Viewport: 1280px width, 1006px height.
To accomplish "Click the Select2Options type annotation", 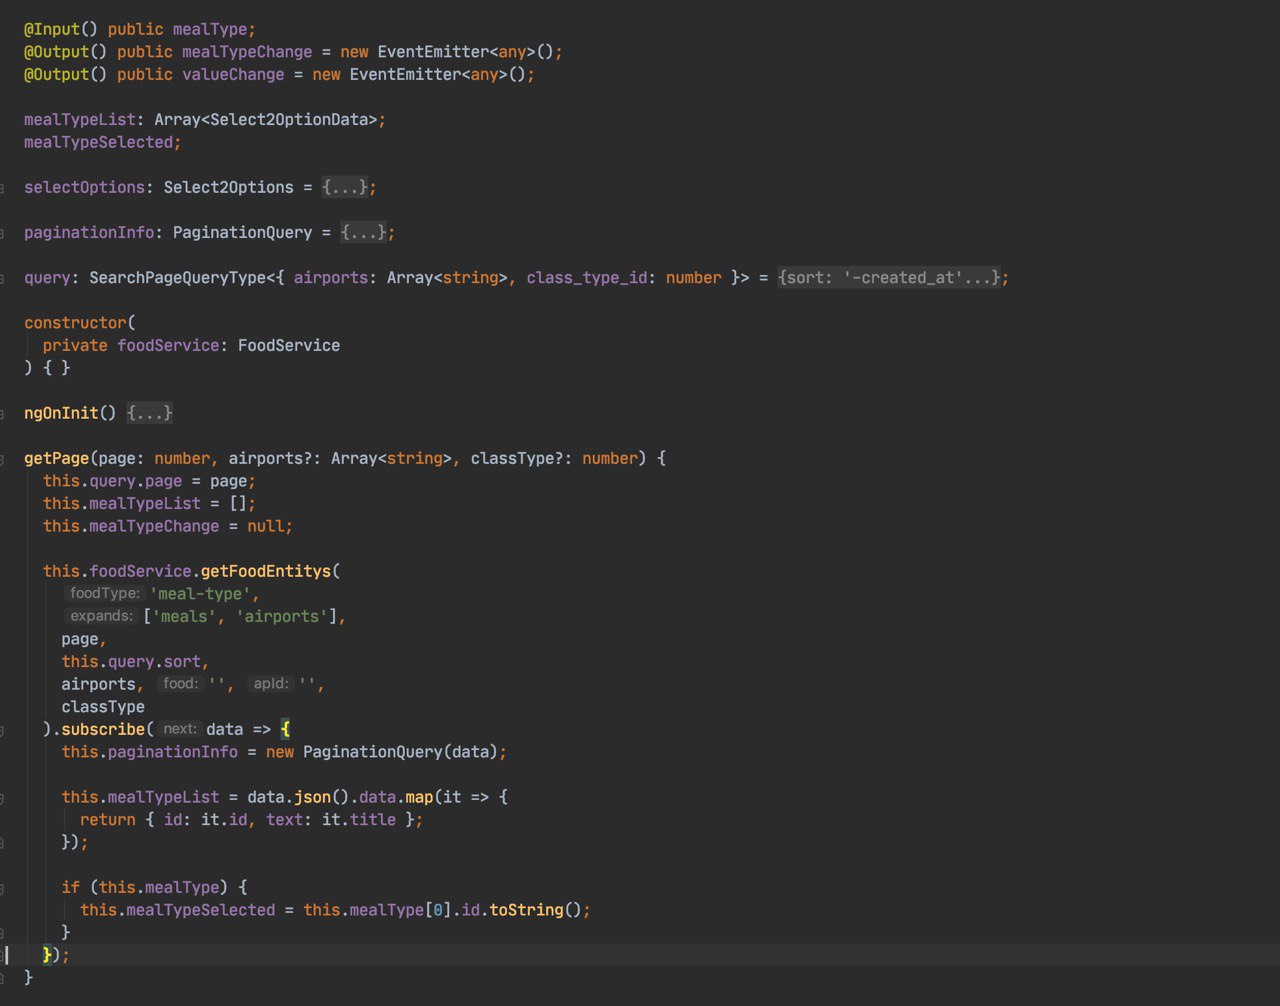I will pos(228,187).
